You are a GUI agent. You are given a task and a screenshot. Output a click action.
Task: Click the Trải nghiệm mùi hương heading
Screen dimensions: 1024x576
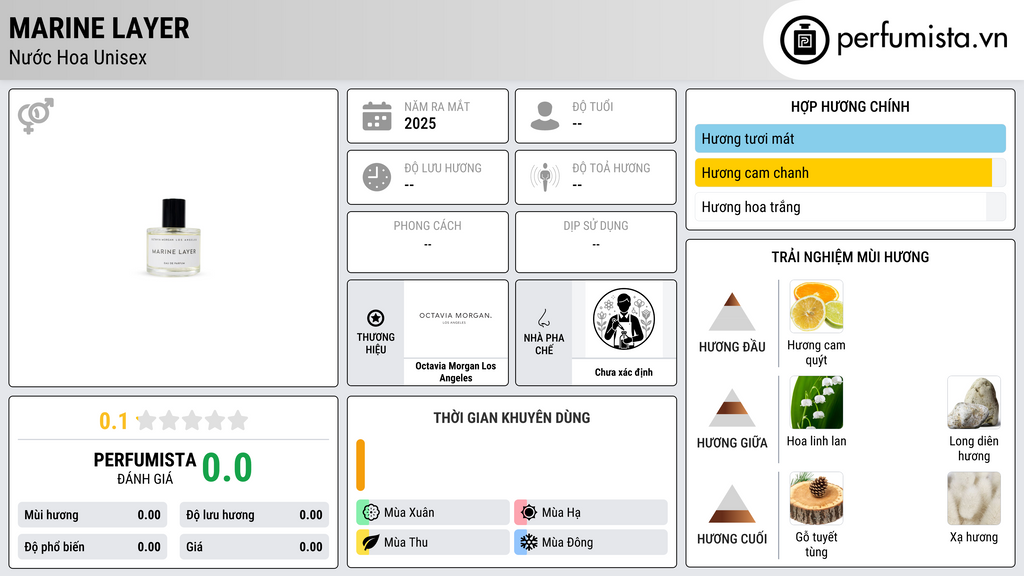(850, 257)
